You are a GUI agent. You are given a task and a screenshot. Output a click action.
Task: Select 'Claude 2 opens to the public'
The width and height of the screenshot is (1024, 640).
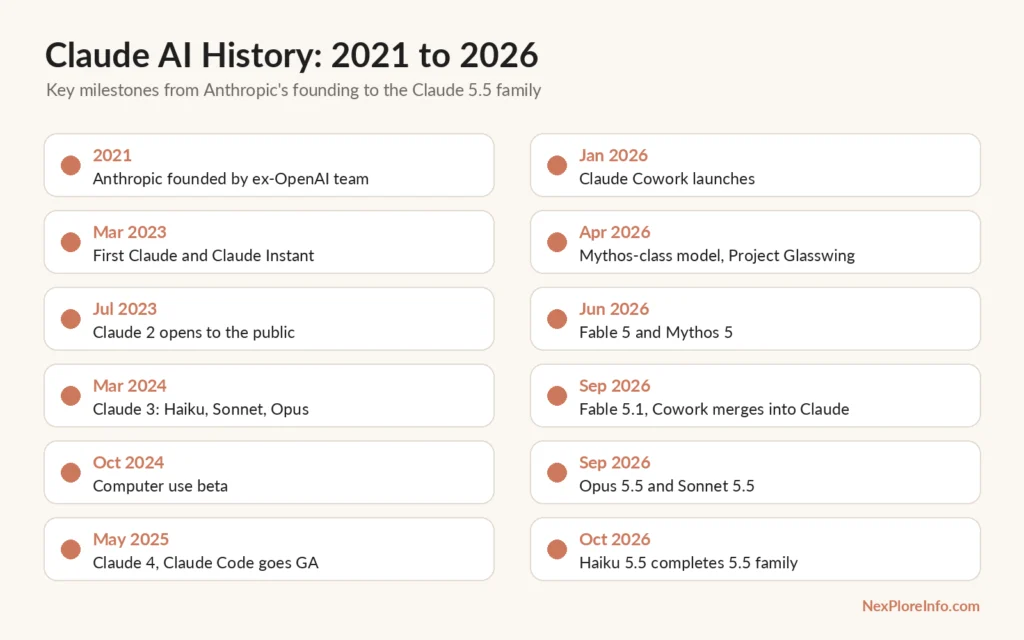(193, 332)
